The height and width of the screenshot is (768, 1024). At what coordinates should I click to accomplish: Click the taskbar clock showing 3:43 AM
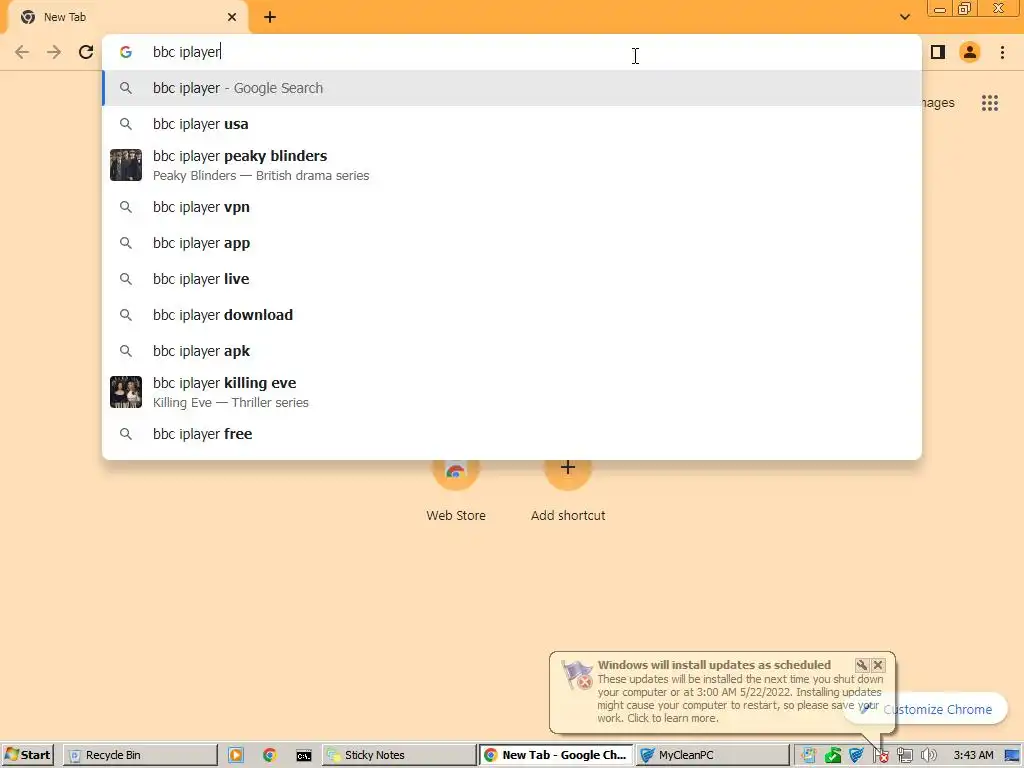(x=973, y=755)
